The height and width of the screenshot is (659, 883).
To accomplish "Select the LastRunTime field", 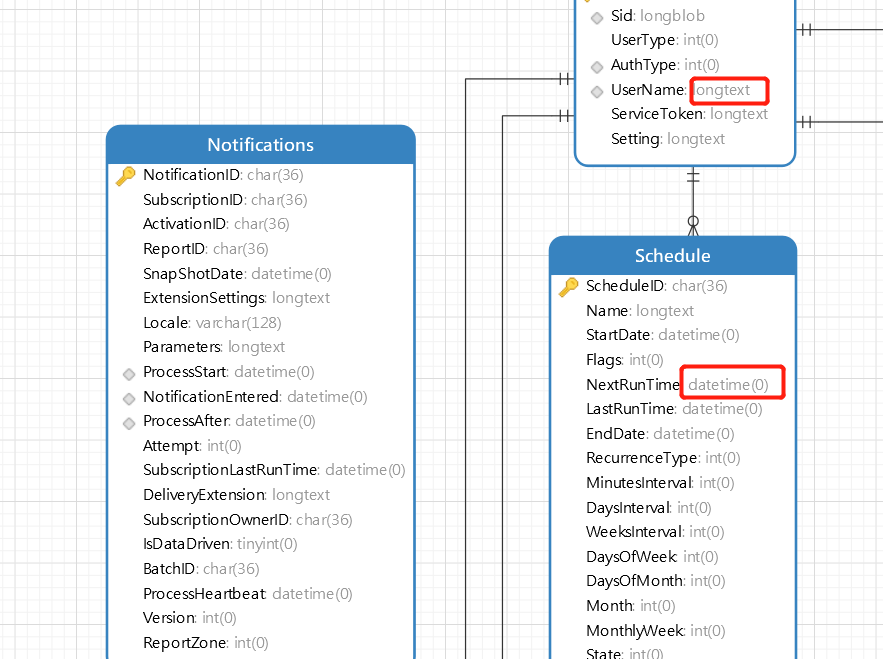I will 674,409.
